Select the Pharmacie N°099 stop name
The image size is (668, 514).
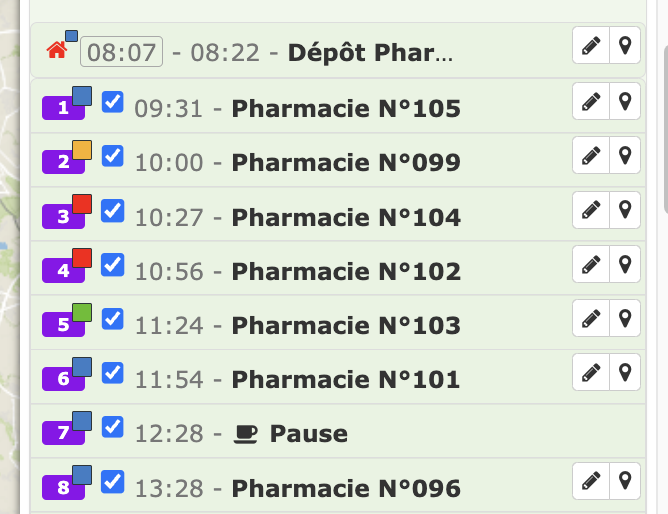[x=346, y=163]
